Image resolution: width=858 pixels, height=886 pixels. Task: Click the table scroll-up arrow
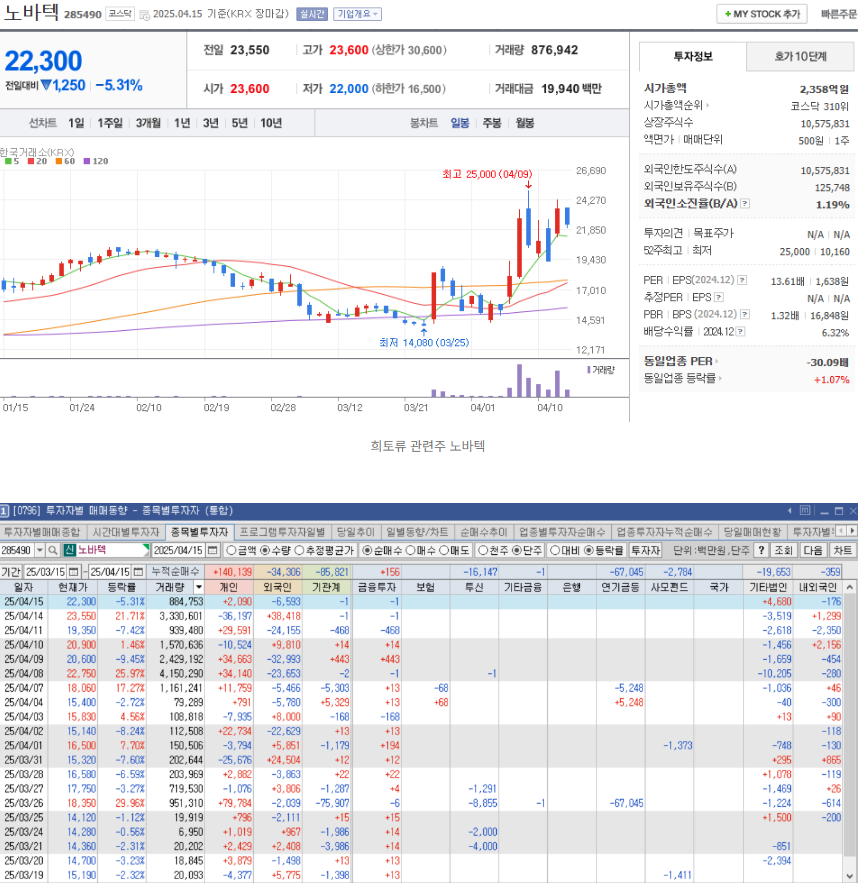click(x=850, y=588)
